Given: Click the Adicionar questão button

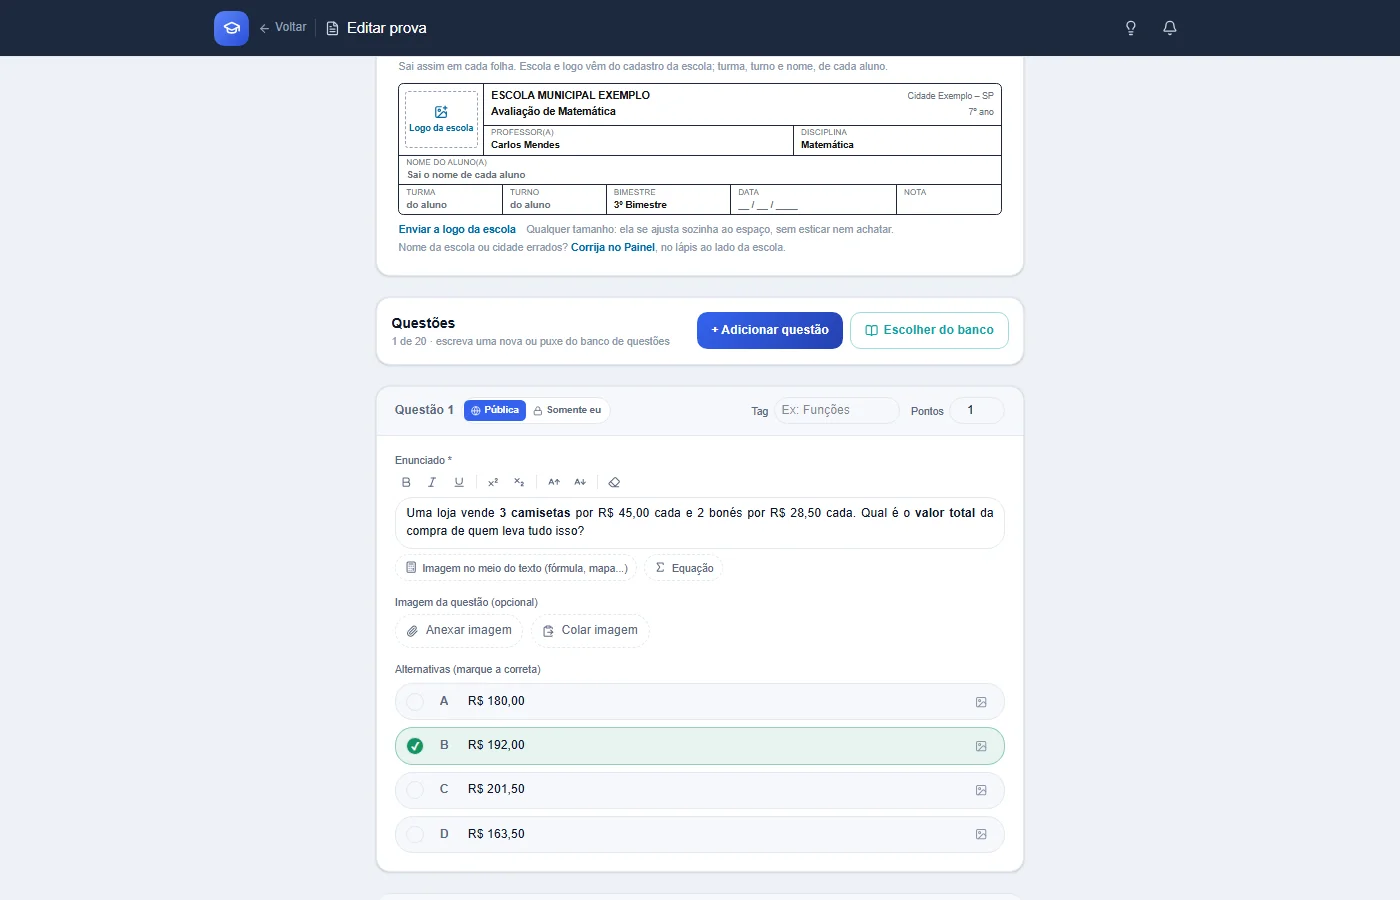Looking at the screenshot, I should 770,330.
